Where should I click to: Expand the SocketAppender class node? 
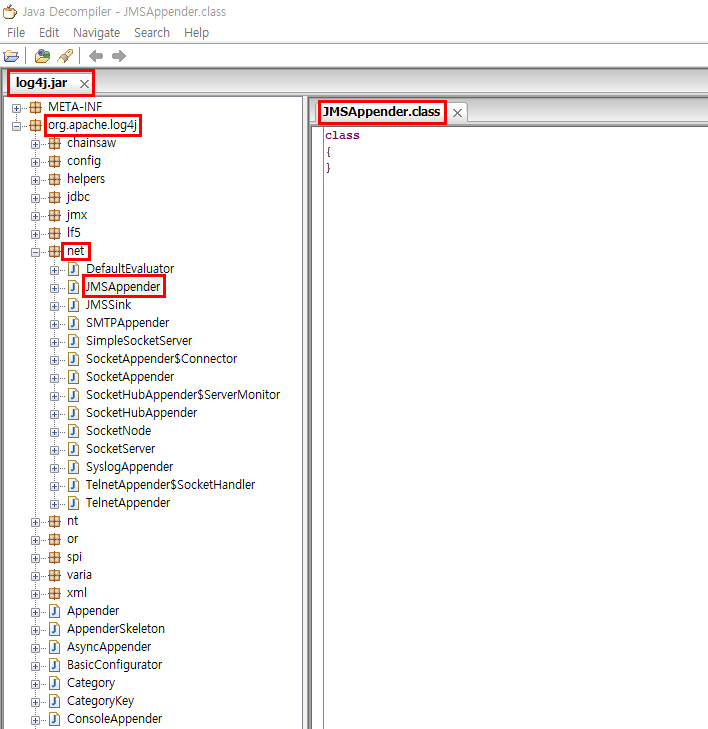(x=54, y=378)
